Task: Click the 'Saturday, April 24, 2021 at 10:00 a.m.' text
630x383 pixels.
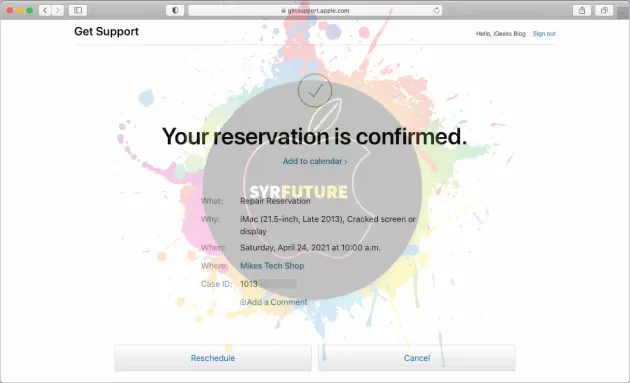Action: coord(310,248)
